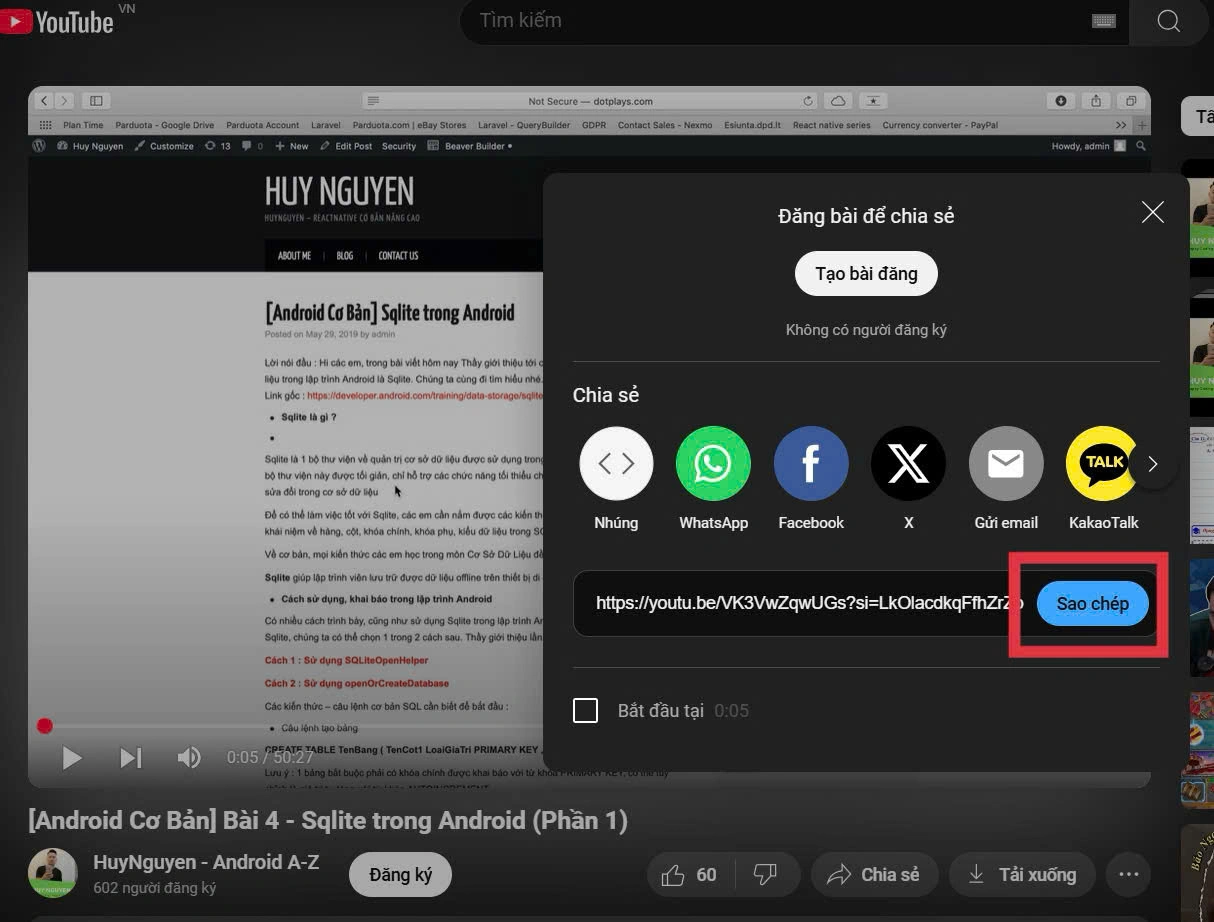Image resolution: width=1214 pixels, height=922 pixels.
Task: Share through Gửi email icon
Action: coord(1006,463)
